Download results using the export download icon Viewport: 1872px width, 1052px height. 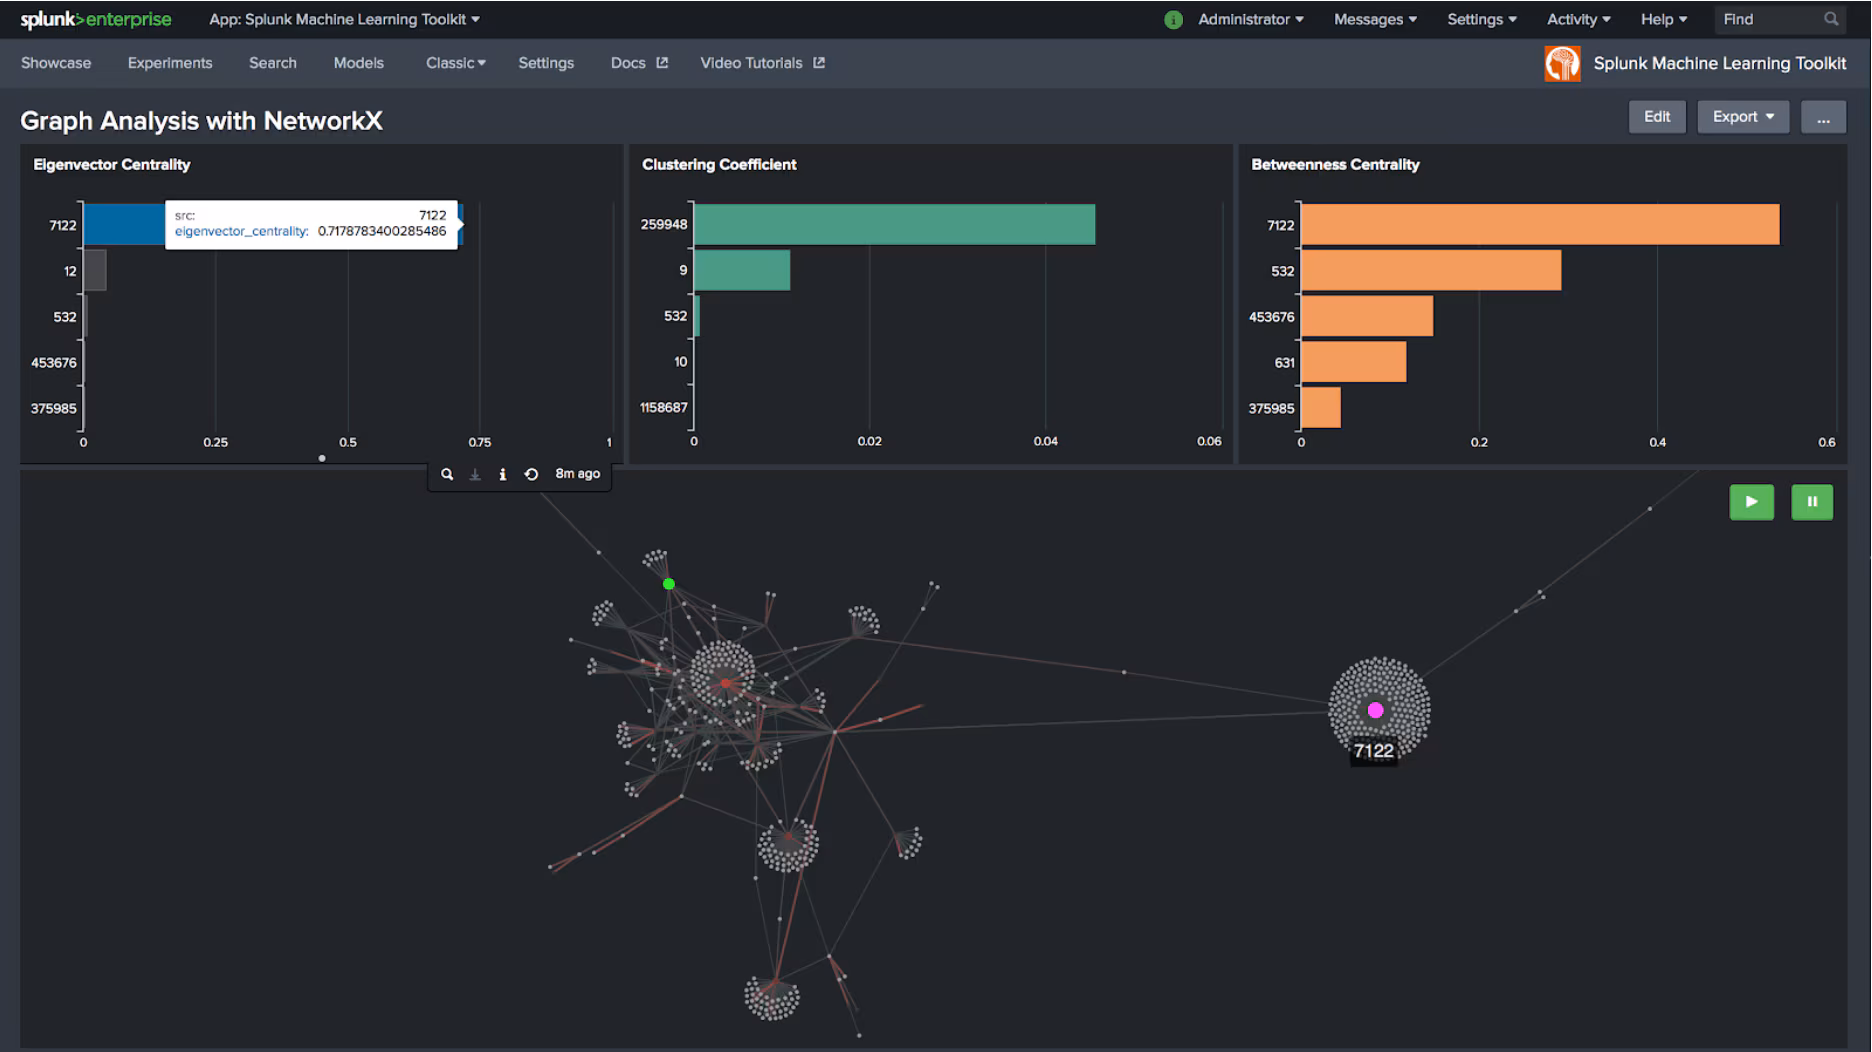point(475,474)
